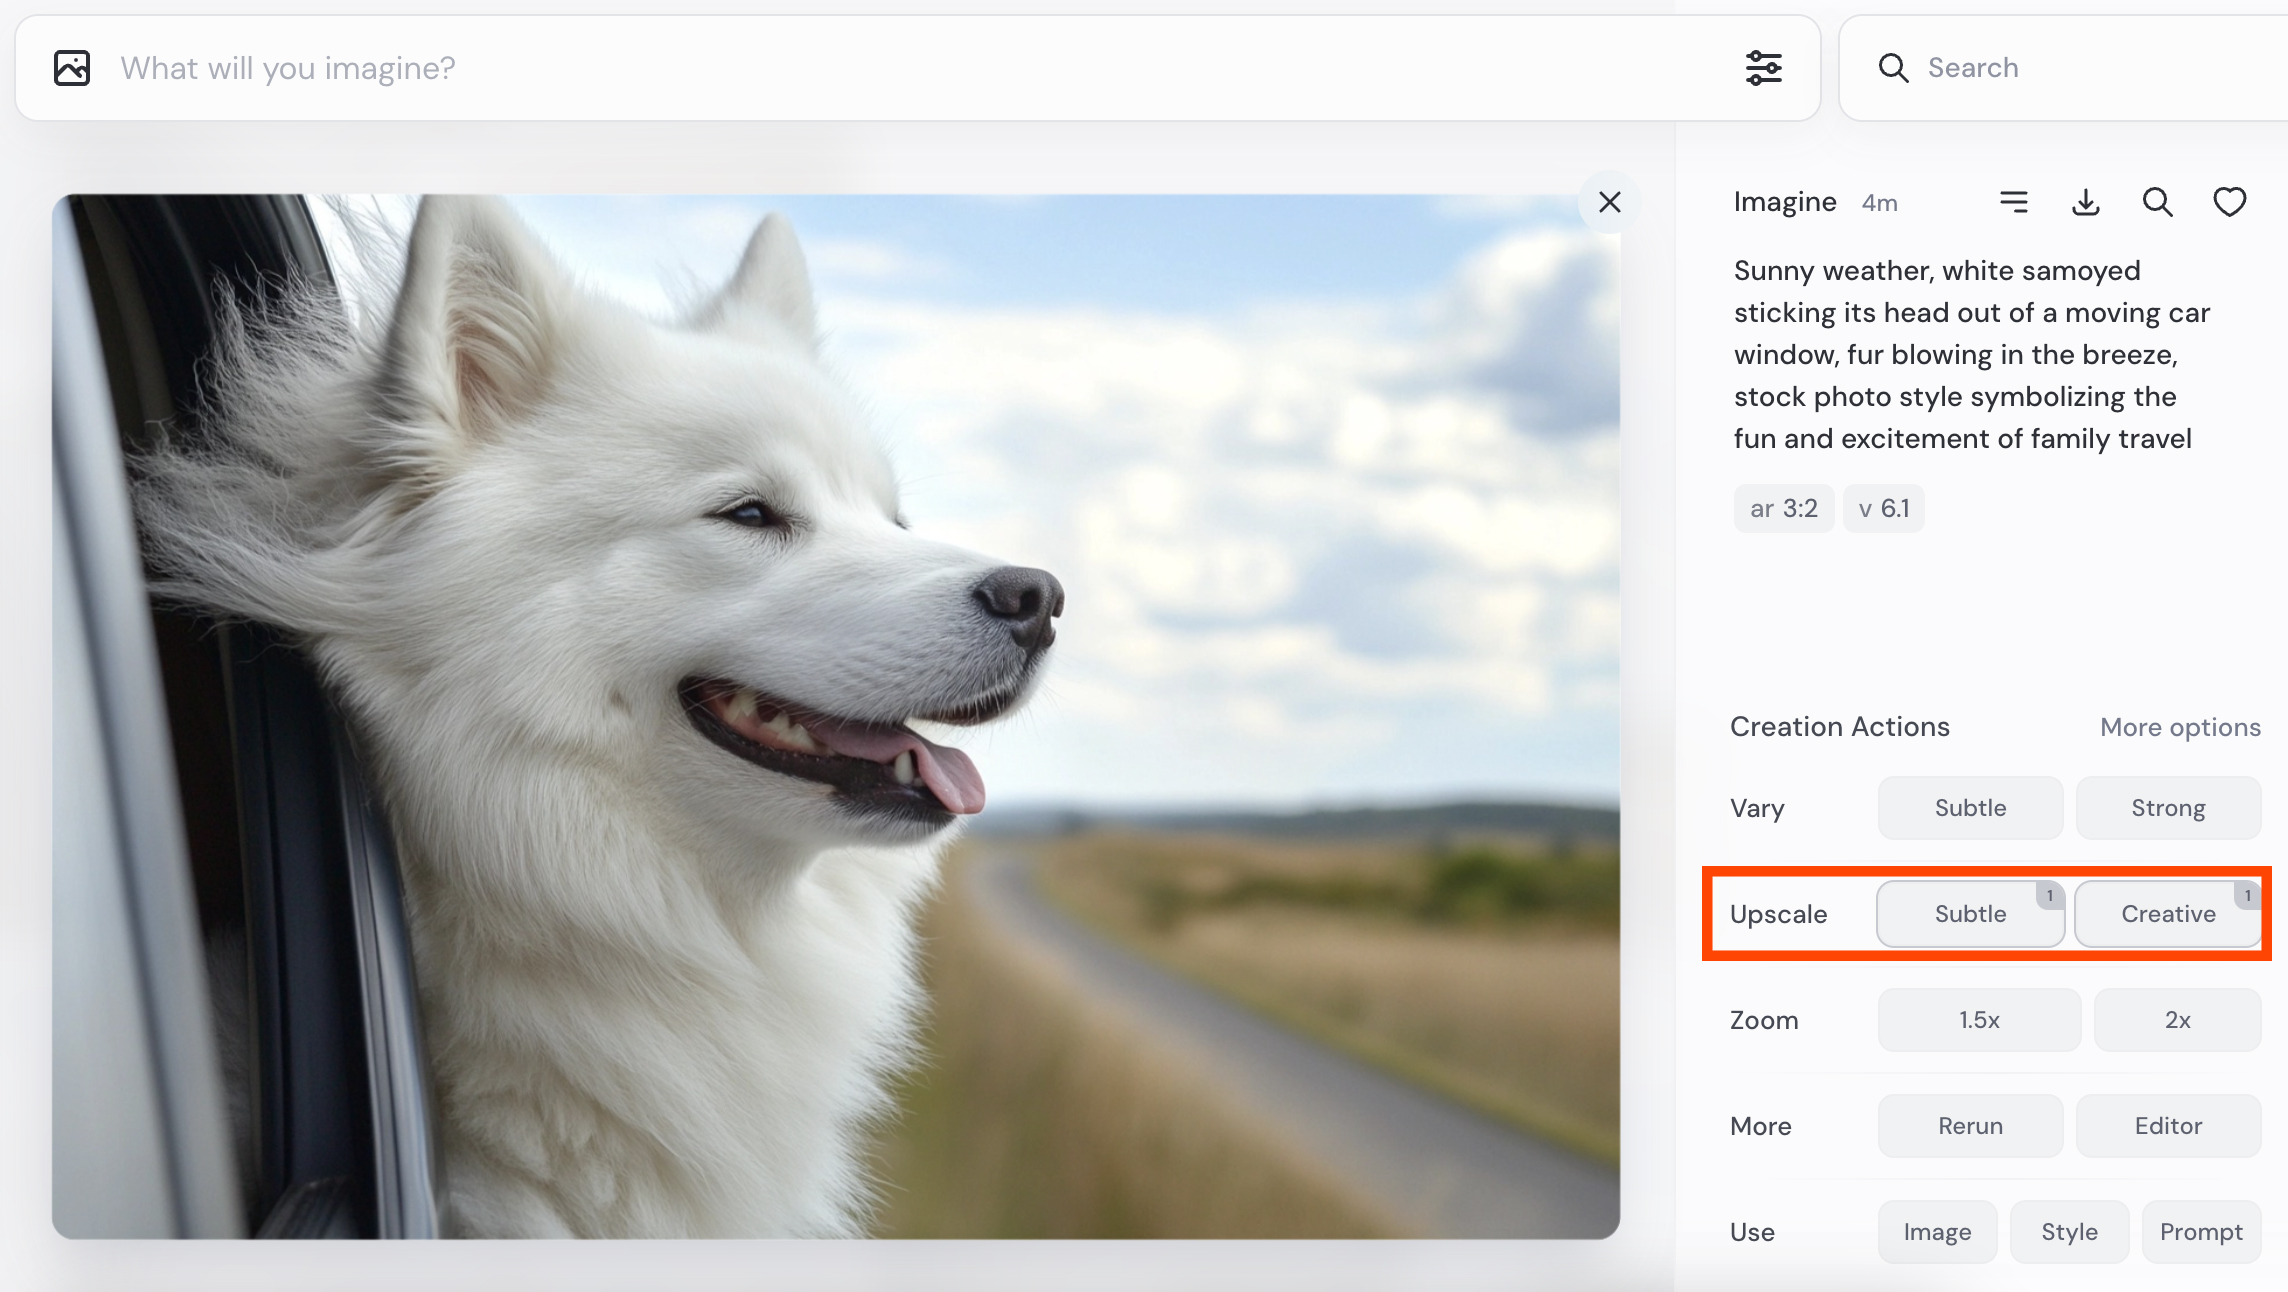Rerun the image generation

[x=1969, y=1126]
